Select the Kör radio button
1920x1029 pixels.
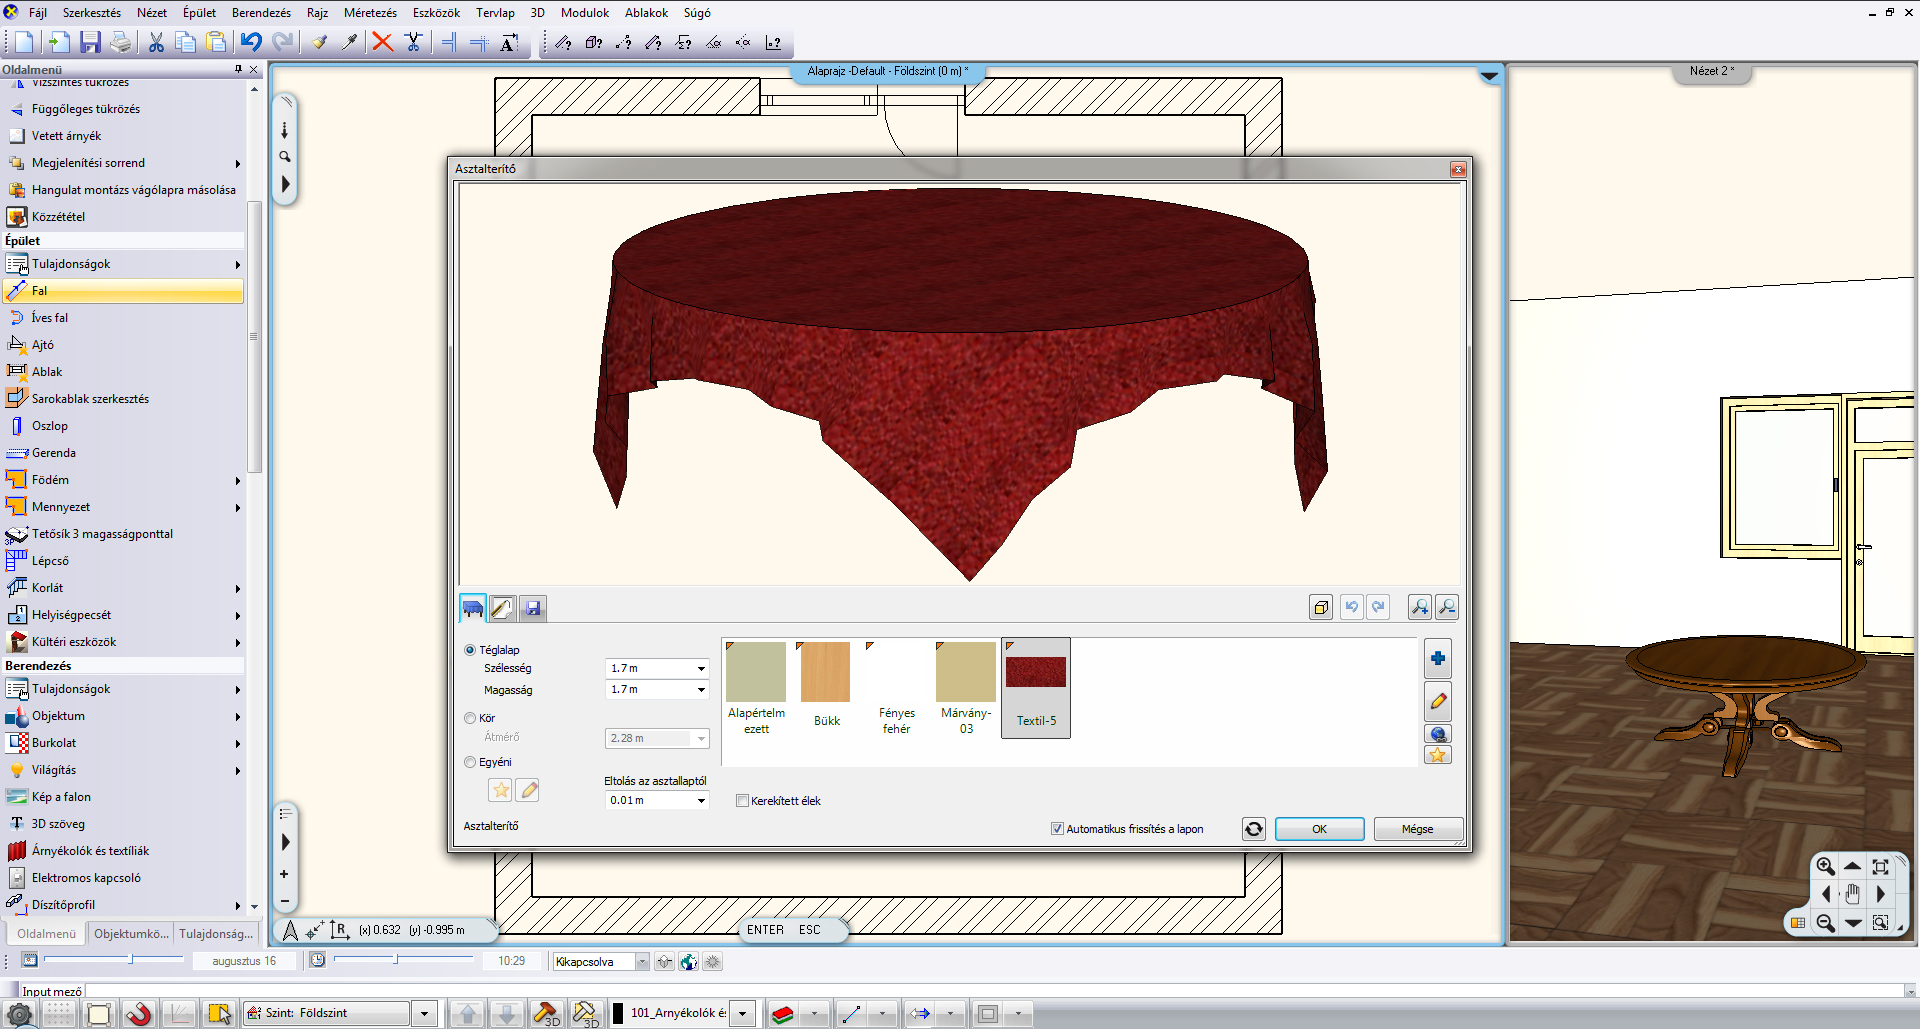pos(470,718)
